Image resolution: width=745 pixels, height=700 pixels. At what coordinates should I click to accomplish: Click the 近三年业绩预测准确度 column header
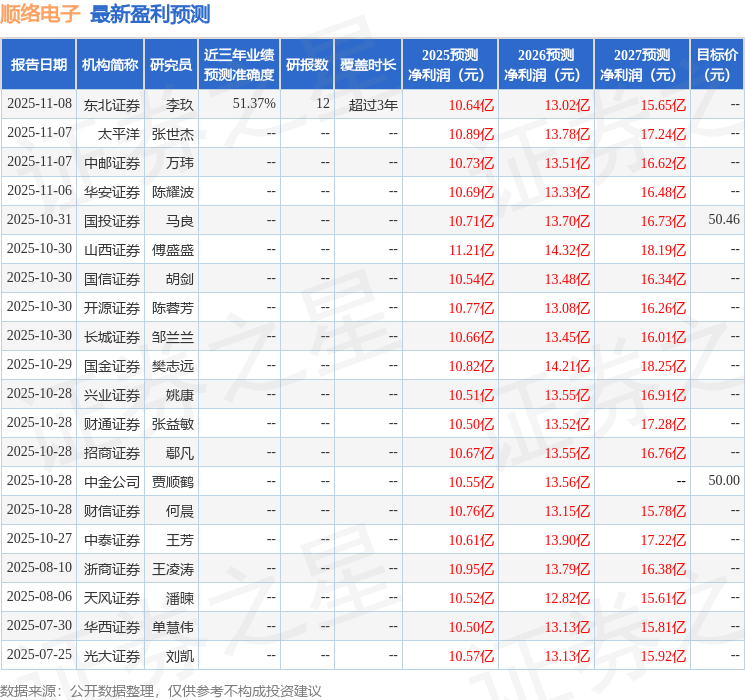click(239, 65)
